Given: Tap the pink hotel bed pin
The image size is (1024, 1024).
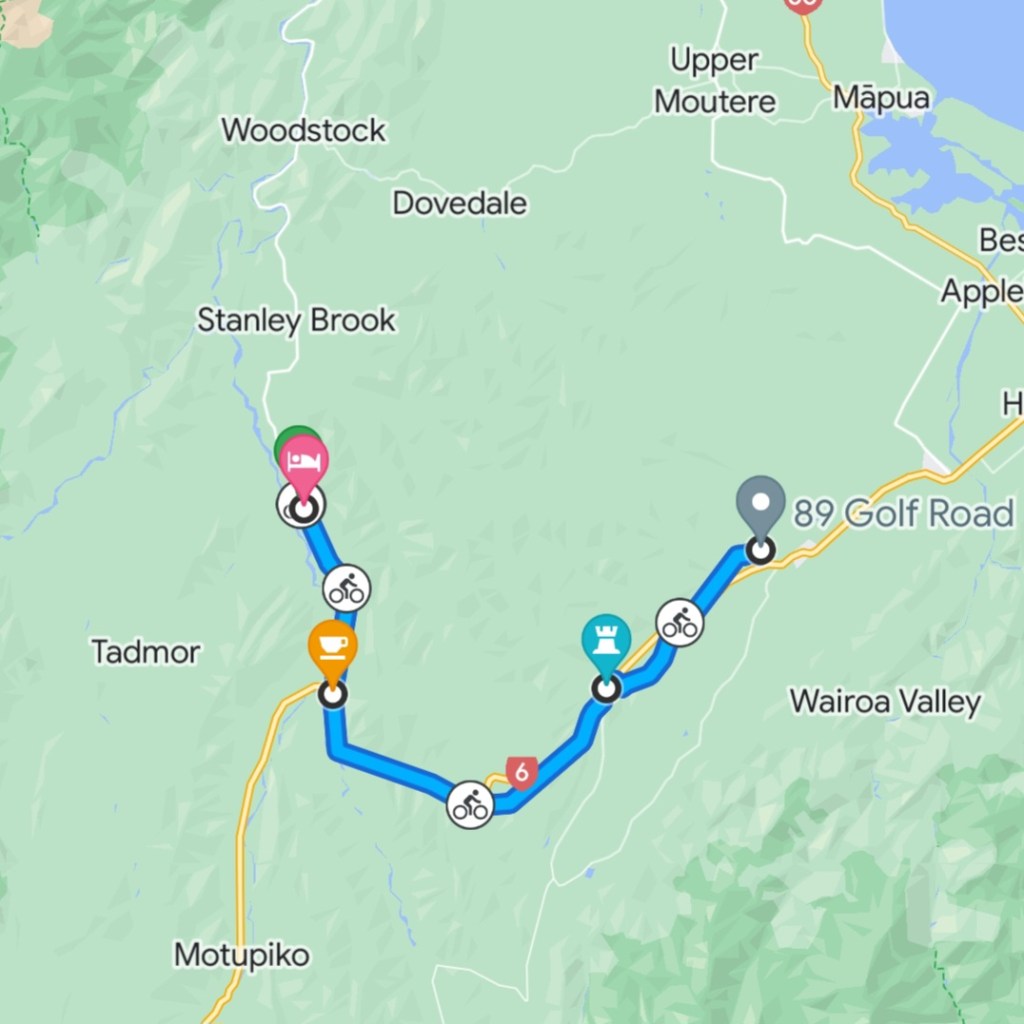Looking at the screenshot, I should click(304, 462).
